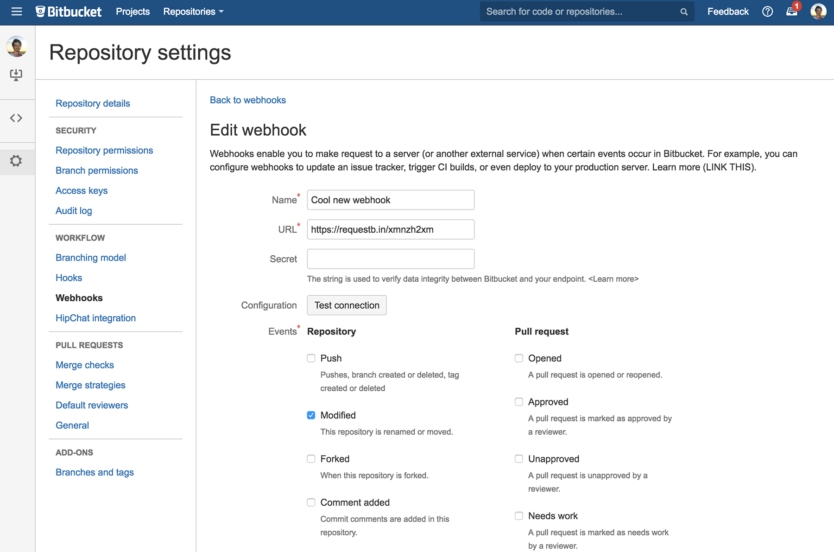Enable the Forked event checkbox
The image size is (834, 552).
click(311, 459)
